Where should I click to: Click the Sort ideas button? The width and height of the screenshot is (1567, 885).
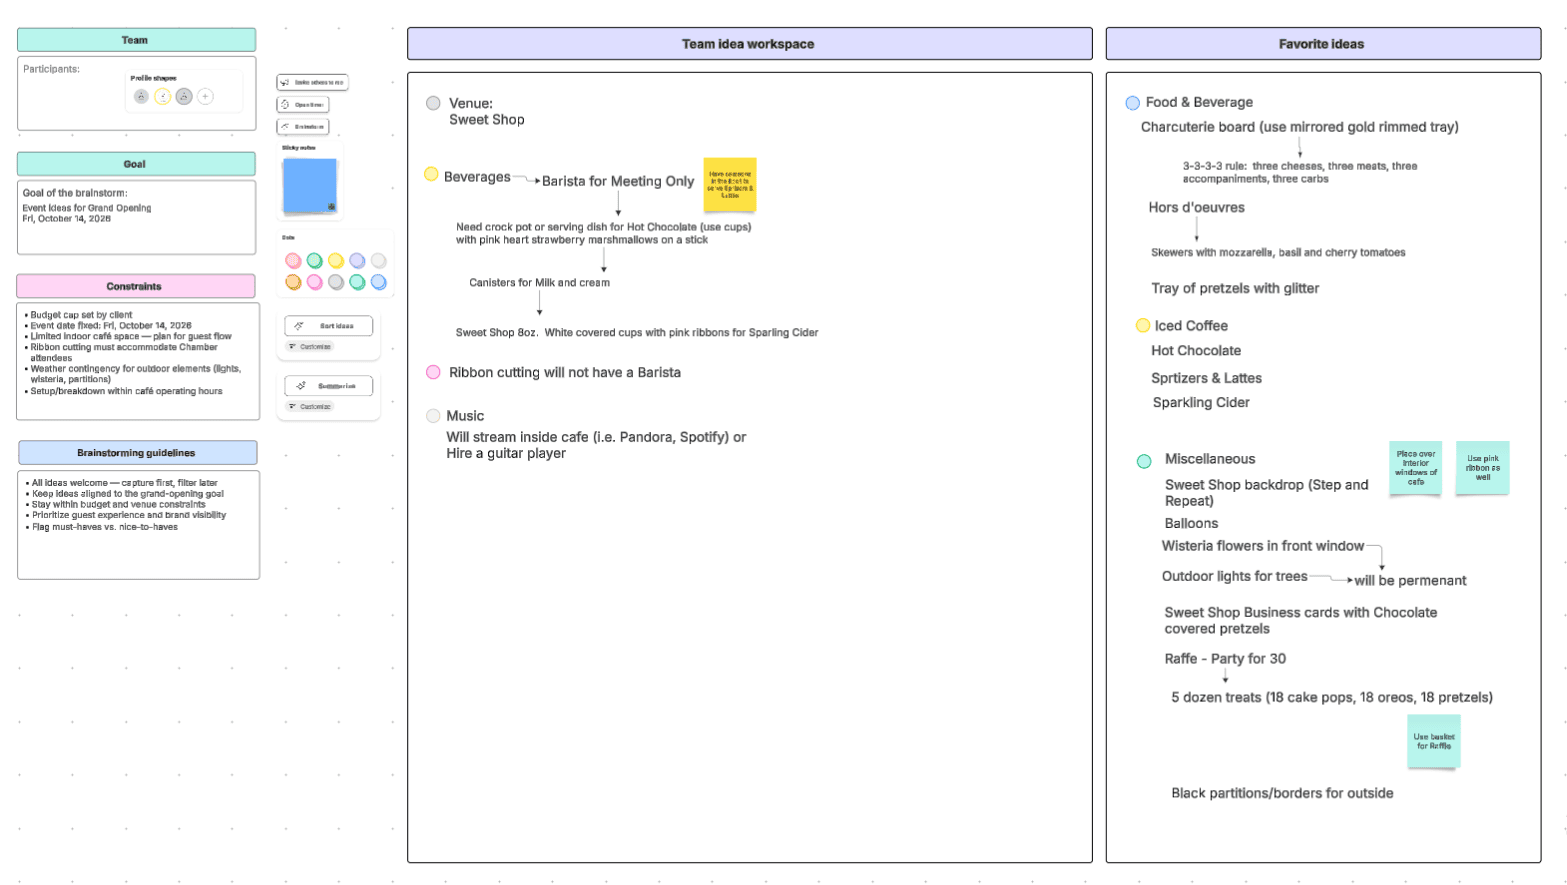pyautogui.click(x=329, y=326)
